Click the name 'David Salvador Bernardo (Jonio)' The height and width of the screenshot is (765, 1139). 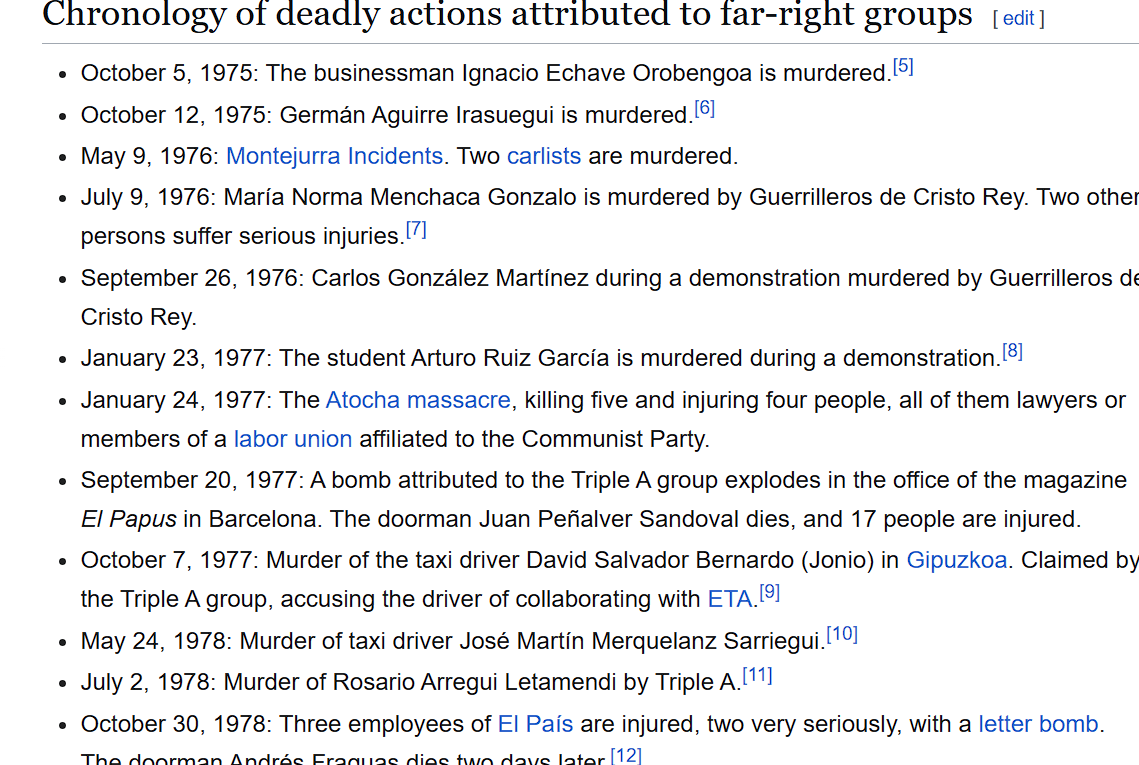click(700, 560)
